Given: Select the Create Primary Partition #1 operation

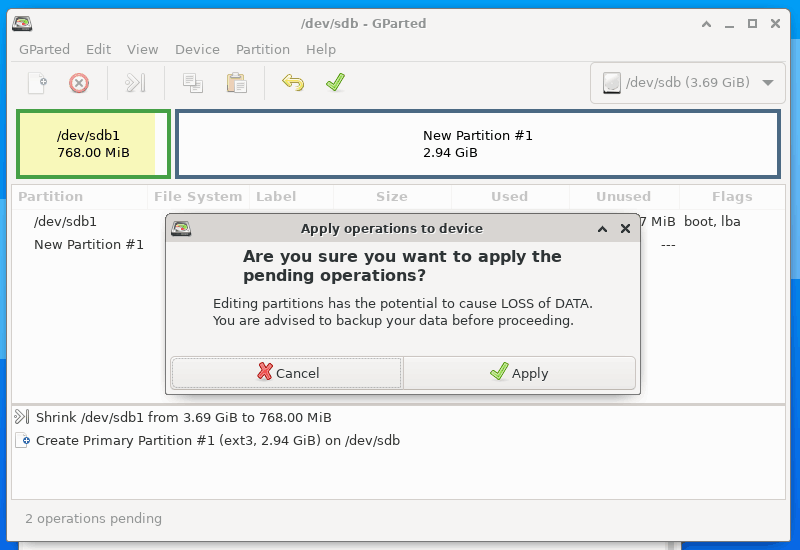Looking at the screenshot, I should (x=398, y=440).
